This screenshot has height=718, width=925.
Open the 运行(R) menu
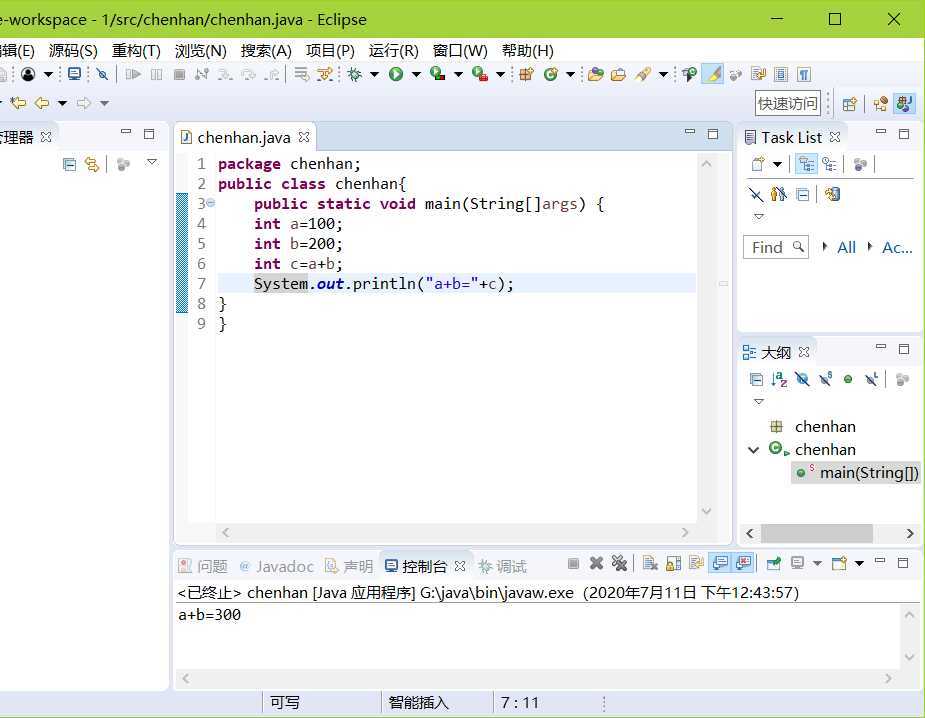tap(393, 51)
